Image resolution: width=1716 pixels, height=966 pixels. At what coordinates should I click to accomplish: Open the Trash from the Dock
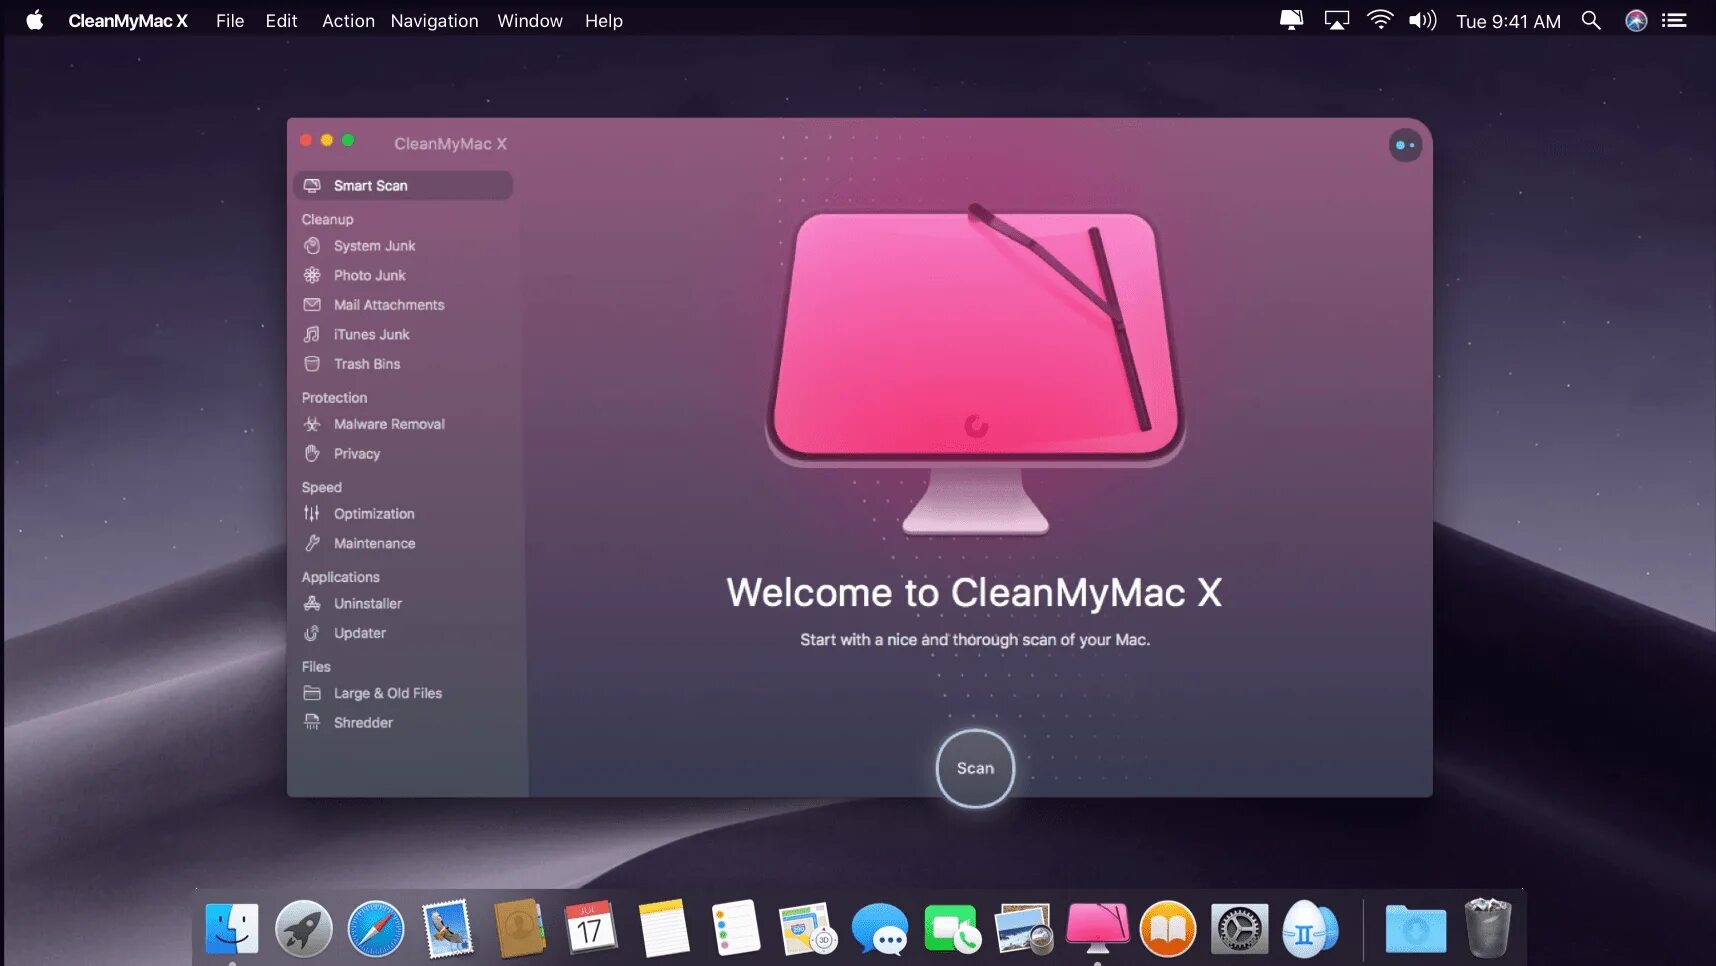(x=1488, y=928)
